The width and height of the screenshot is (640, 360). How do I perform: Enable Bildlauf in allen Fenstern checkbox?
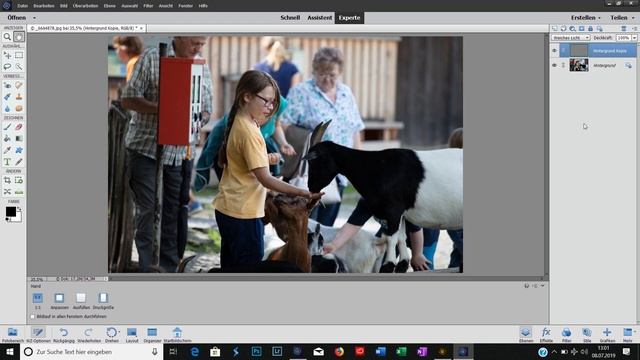33,316
